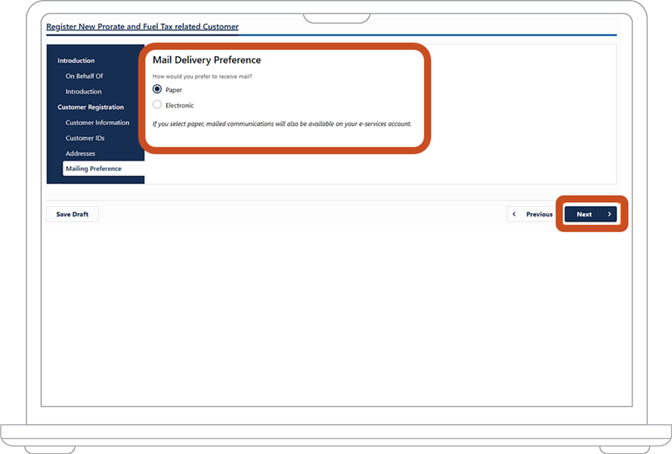Screen dimensions: 672x454
Task: Open Register New Prorate and Fuel Tax related Customer link
Action: point(142,27)
